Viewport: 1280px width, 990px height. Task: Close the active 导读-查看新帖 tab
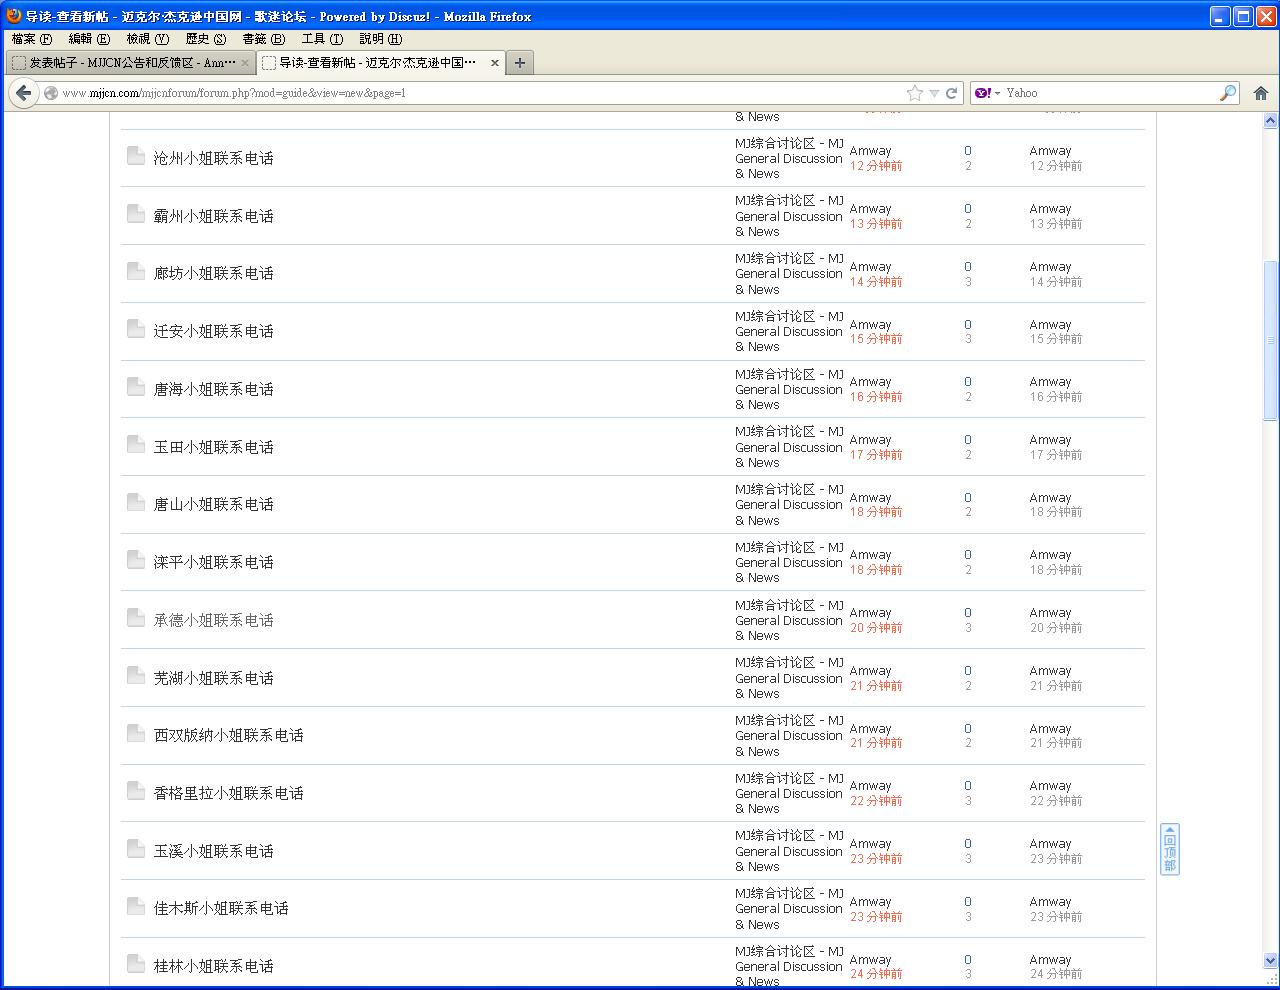pyautogui.click(x=494, y=63)
